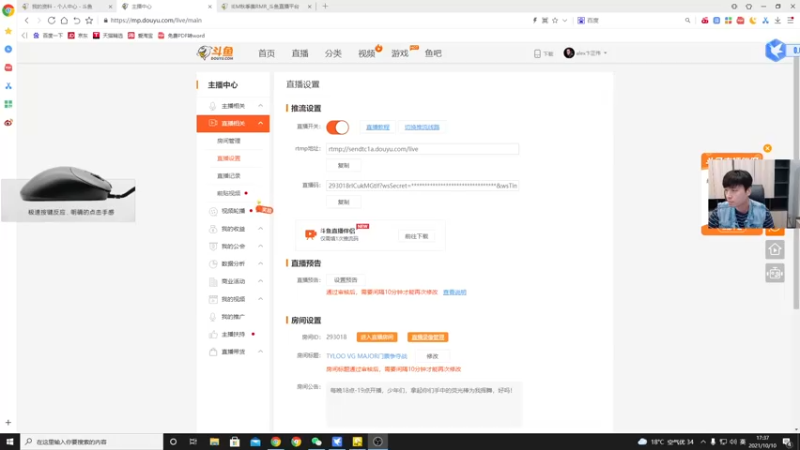Close the floating video popup
Screen dimensions: 800x450
pos(767,148)
